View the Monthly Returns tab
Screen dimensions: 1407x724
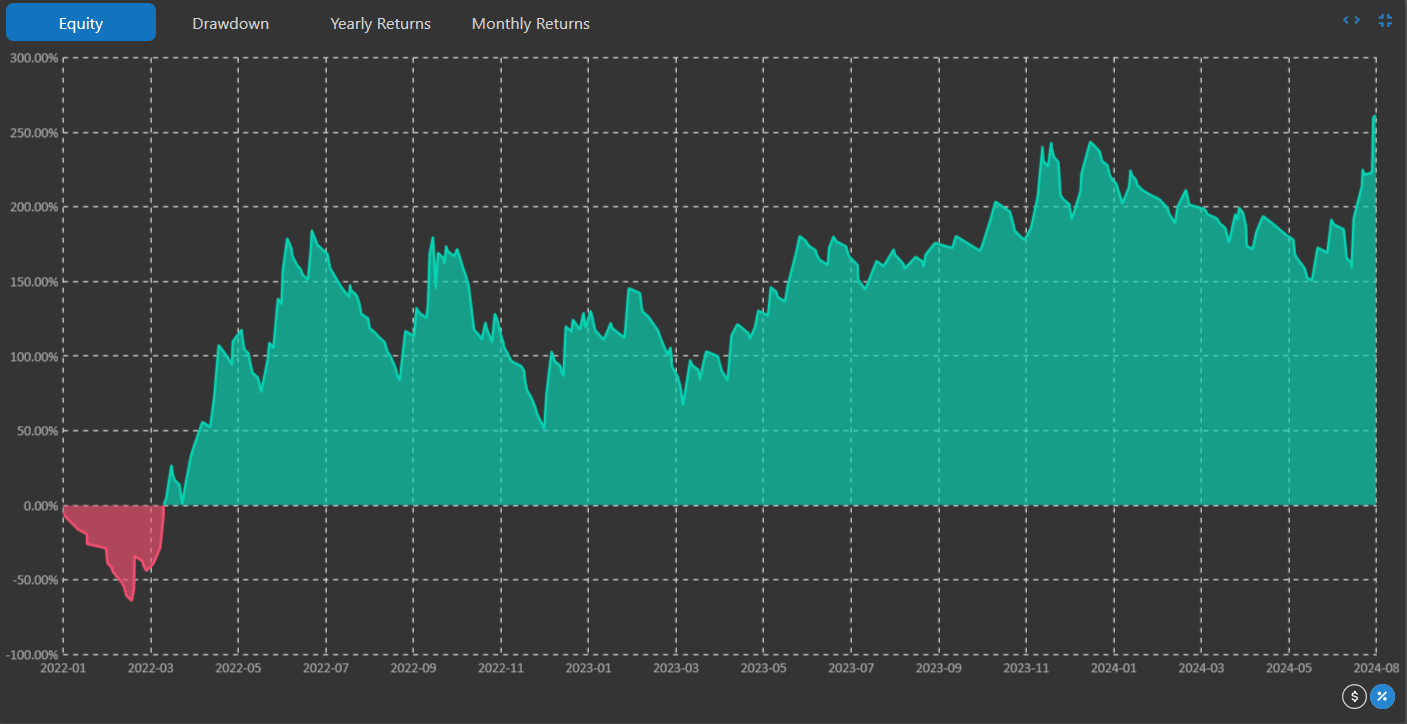[530, 23]
